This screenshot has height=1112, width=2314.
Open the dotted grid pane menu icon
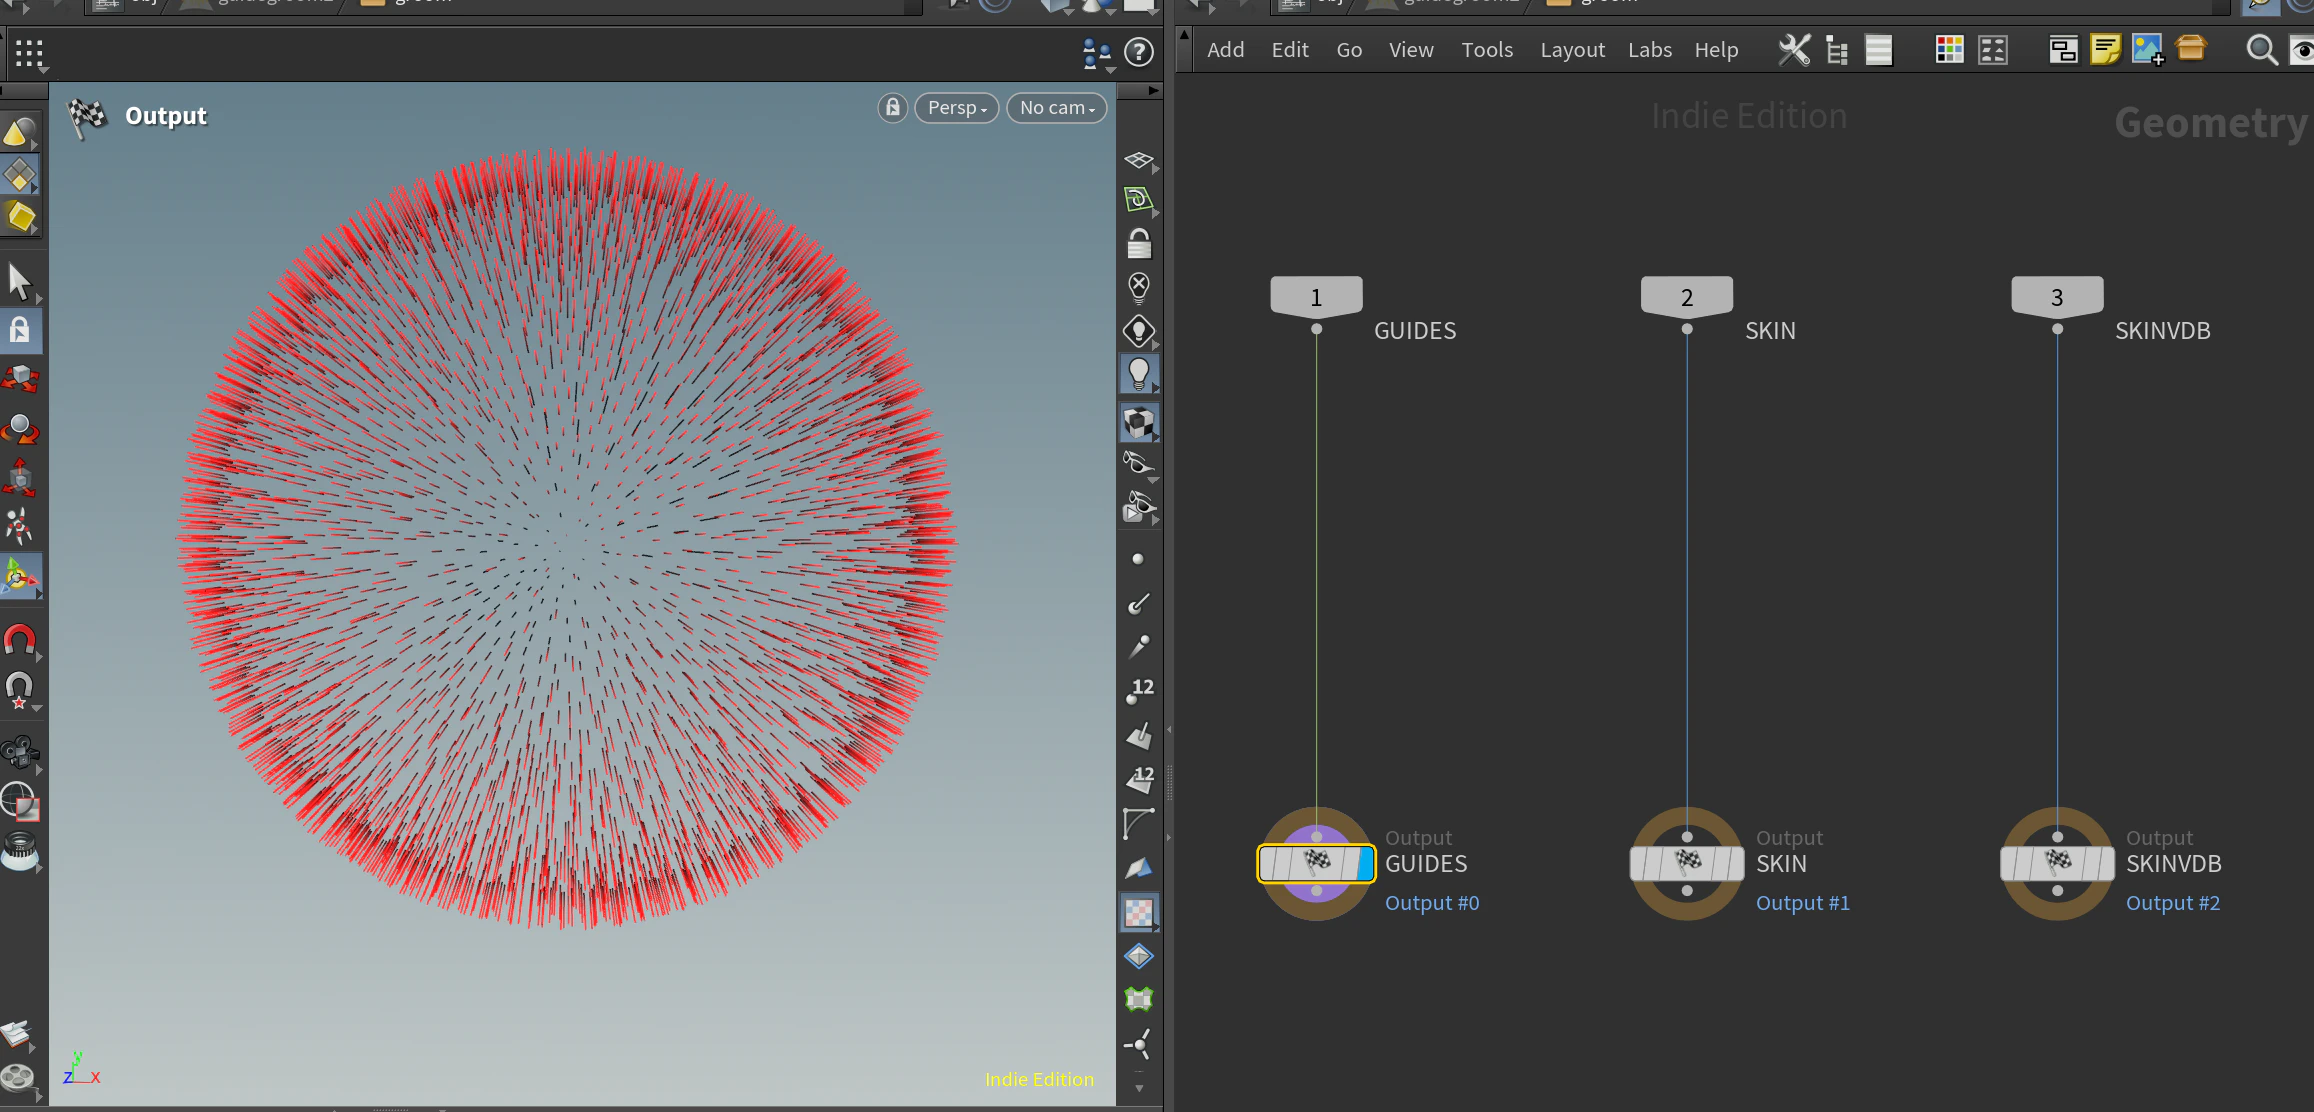(x=29, y=54)
